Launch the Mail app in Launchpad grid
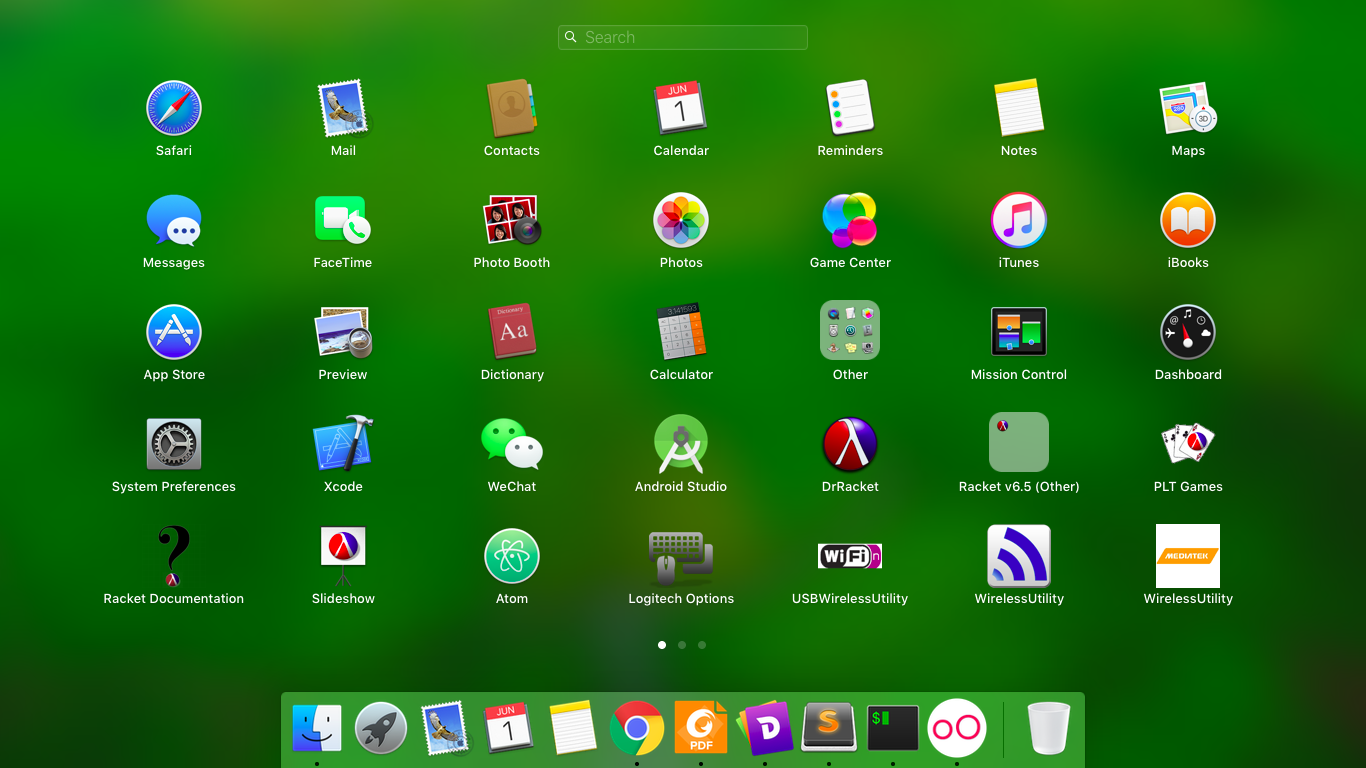 (x=343, y=108)
